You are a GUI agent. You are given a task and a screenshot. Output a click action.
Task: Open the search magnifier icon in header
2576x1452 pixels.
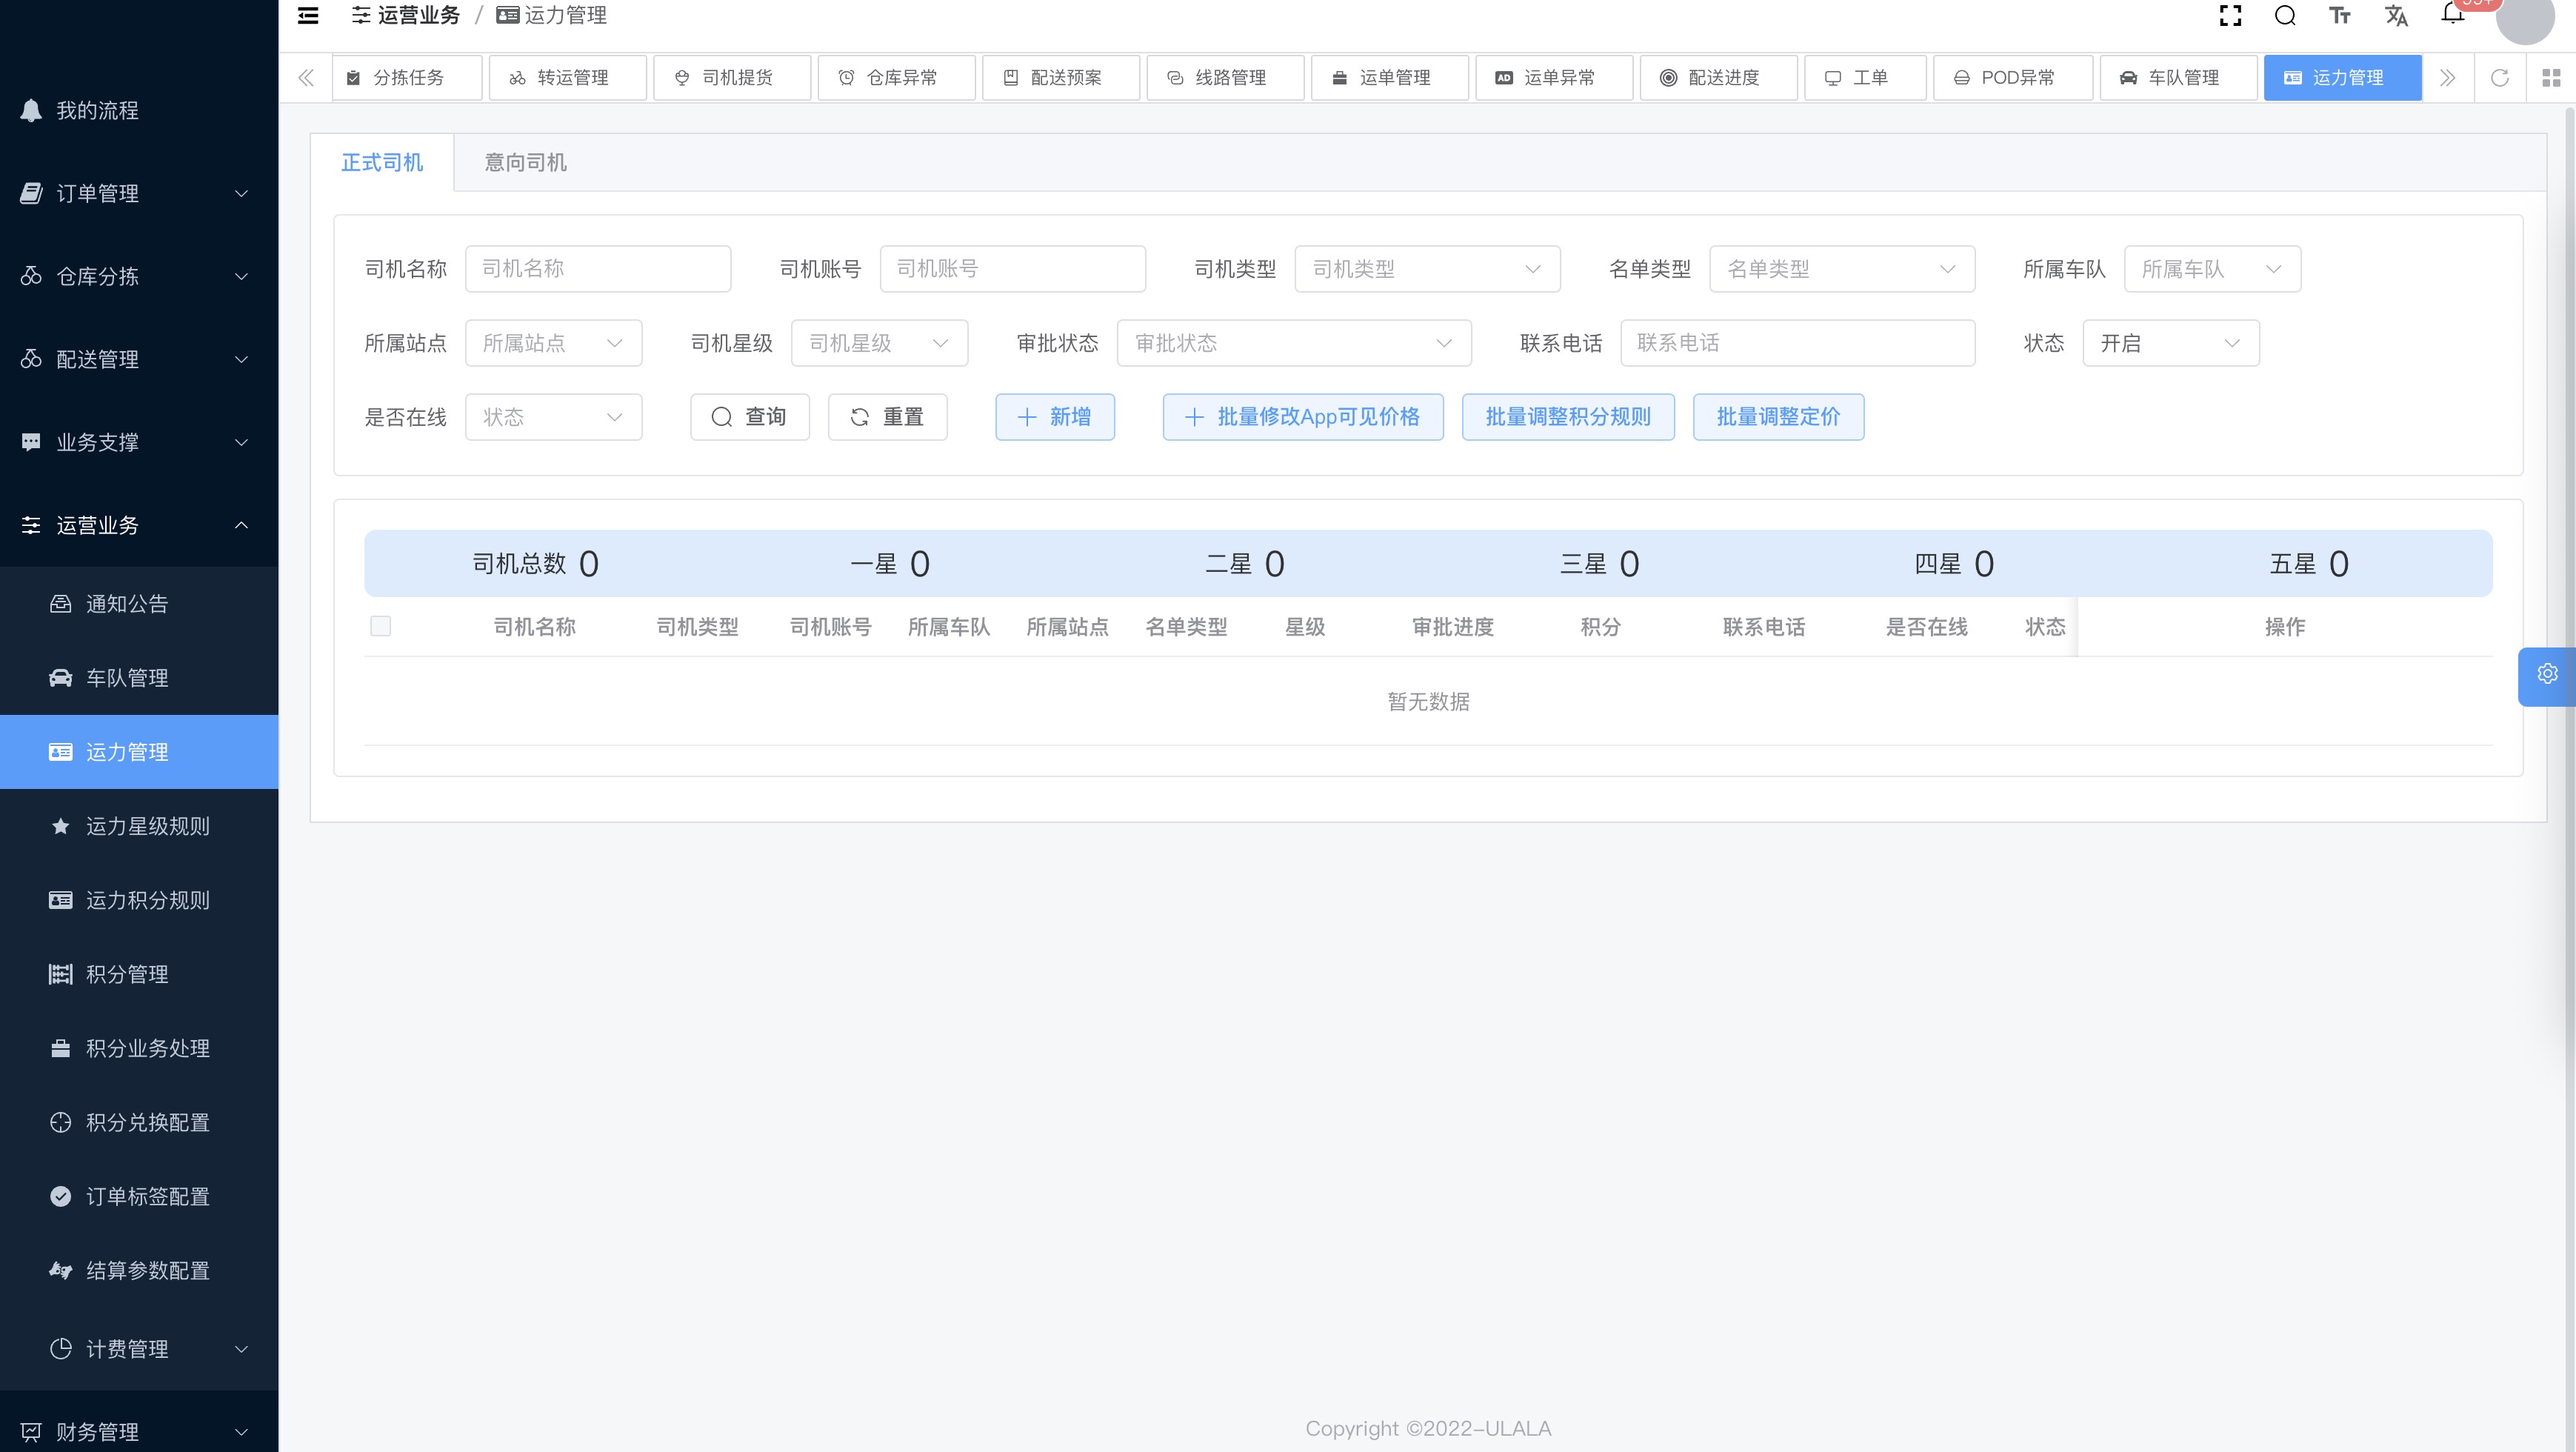2285,16
